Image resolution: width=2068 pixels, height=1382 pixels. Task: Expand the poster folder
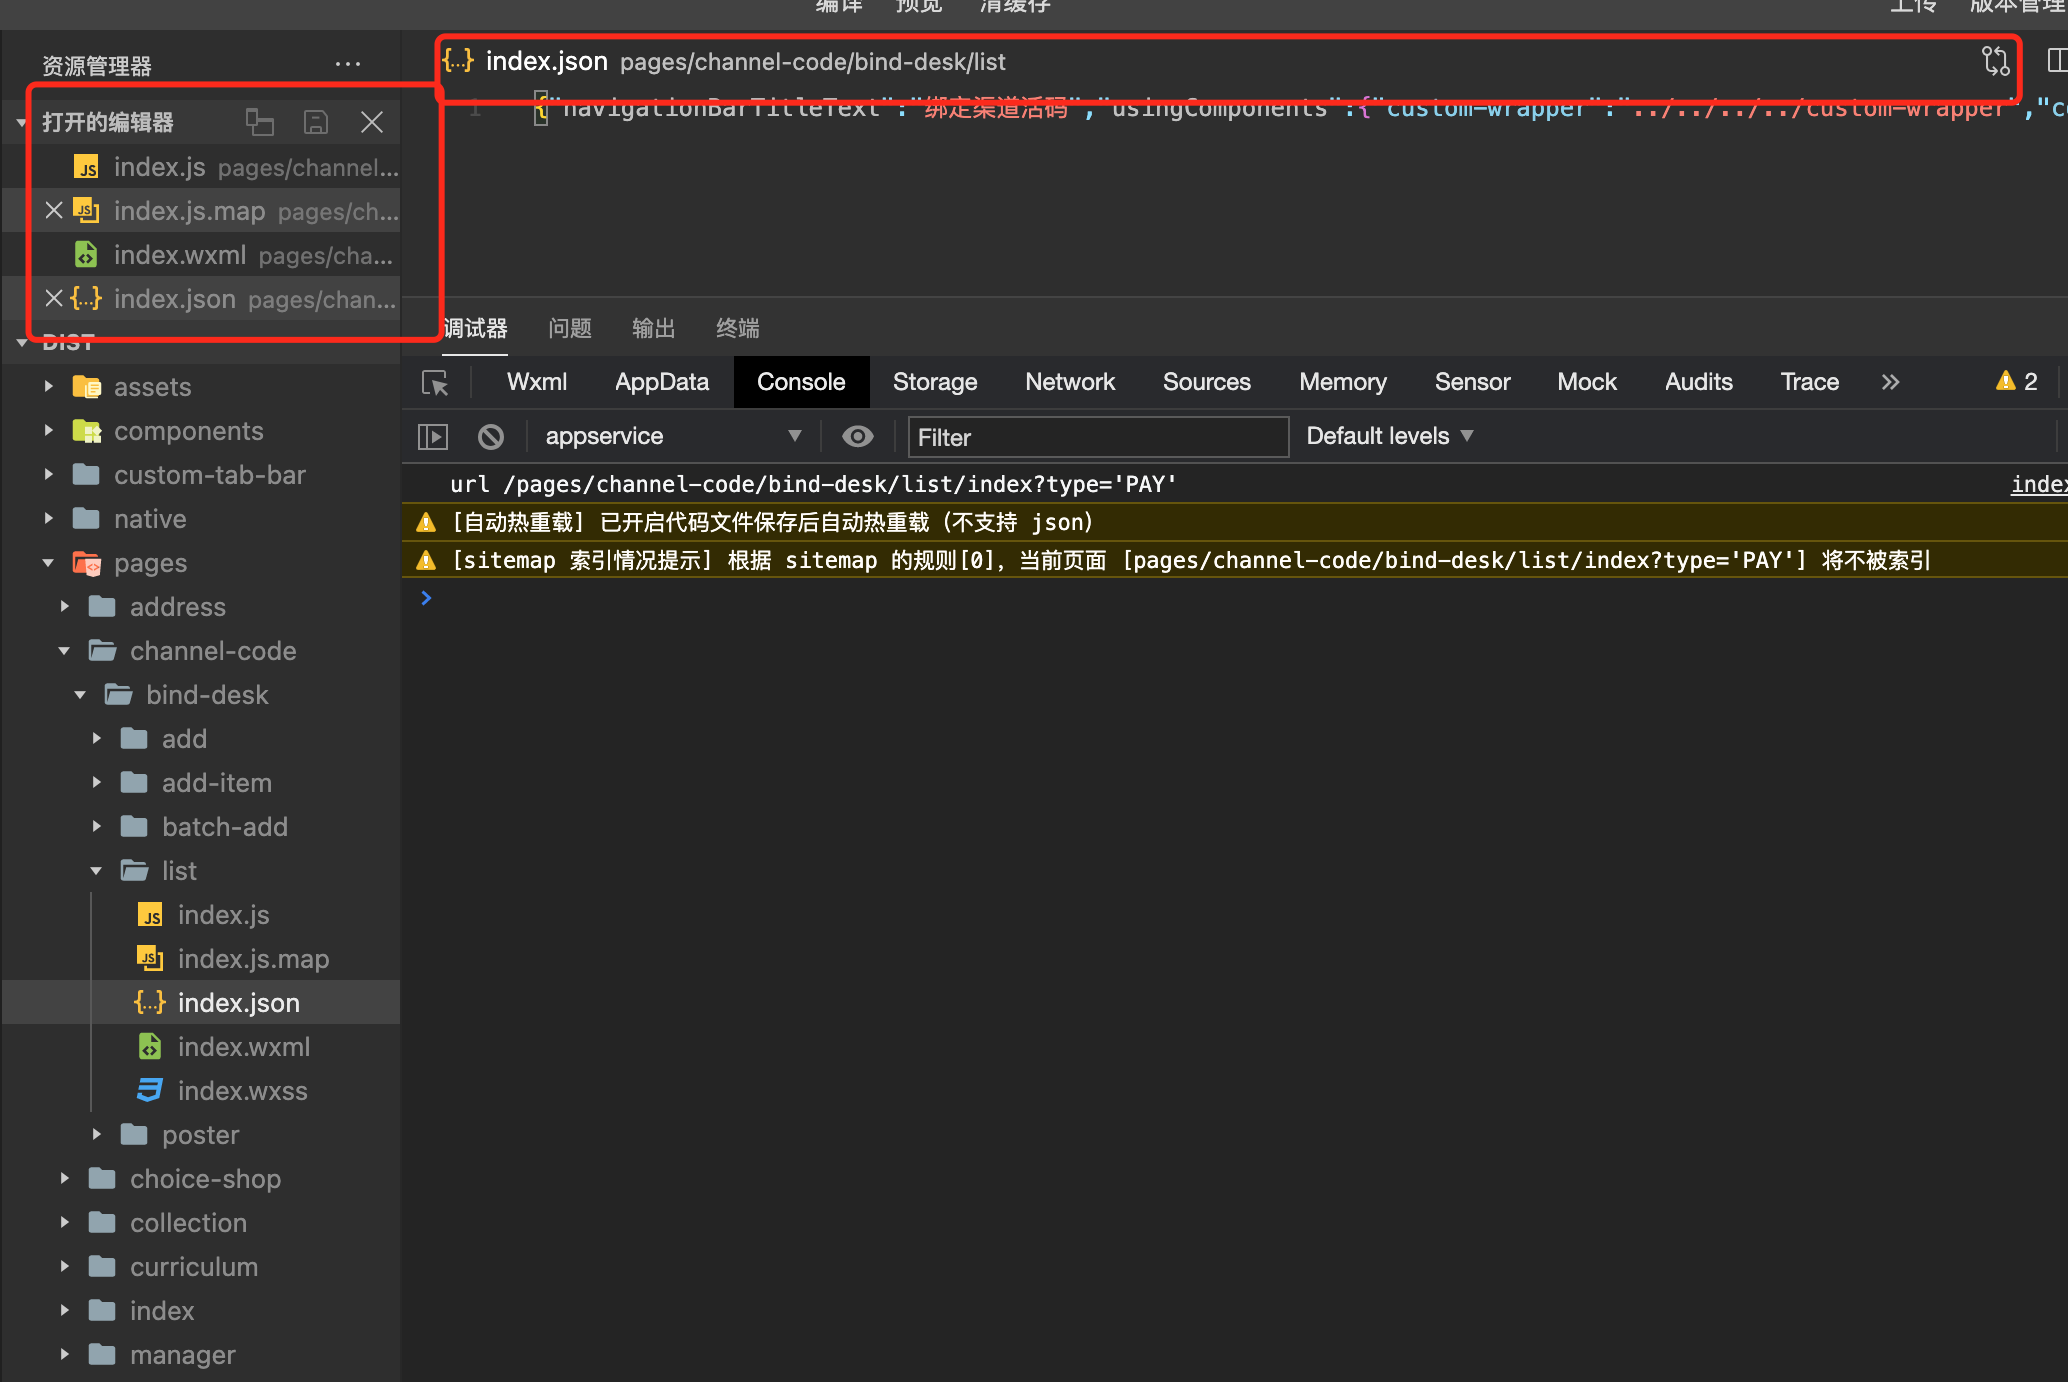click(200, 1135)
